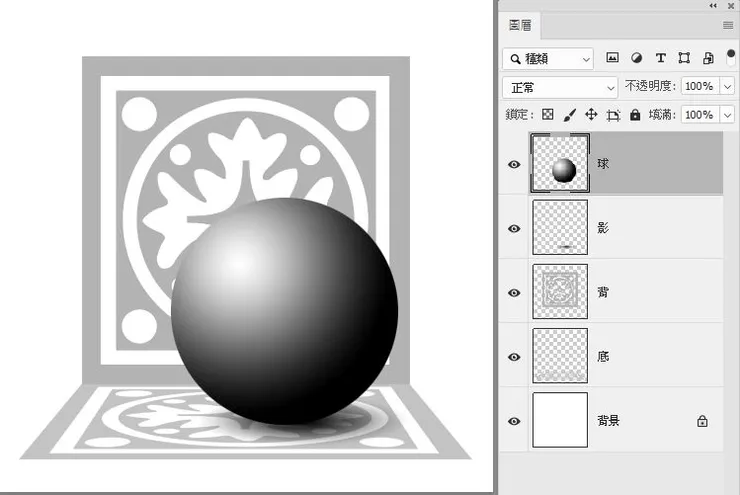740x495 pixels.
Task: Lock position move icon
Action: click(x=591, y=115)
